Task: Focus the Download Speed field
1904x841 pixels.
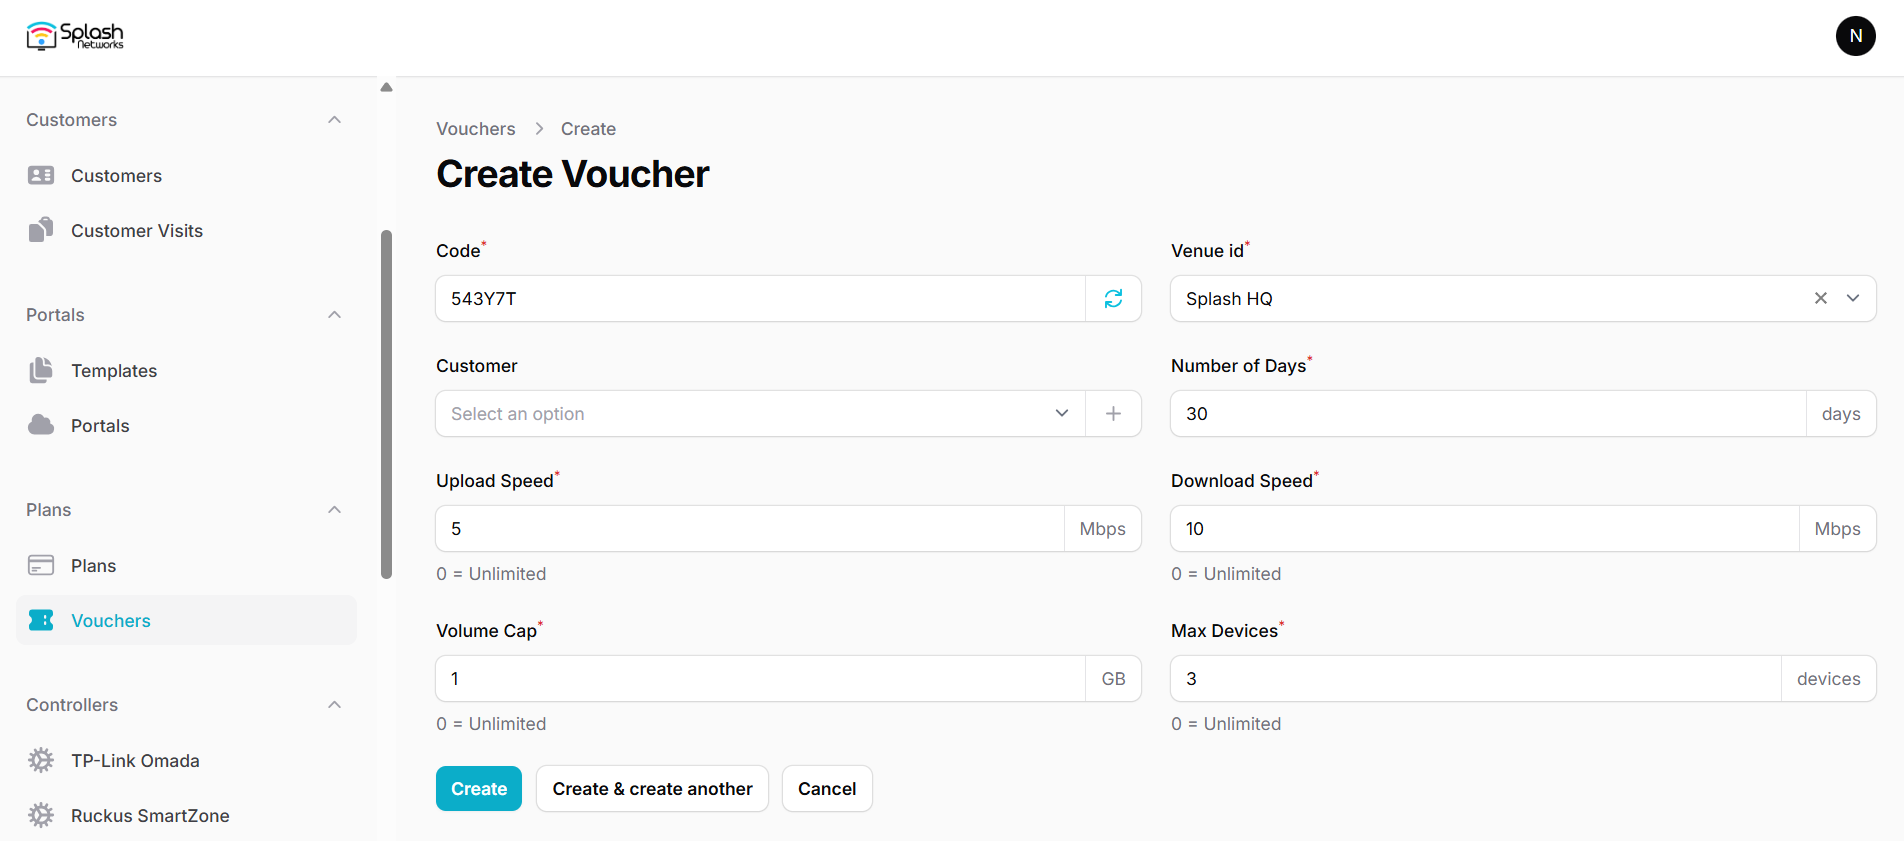Action: [x=1485, y=529]
